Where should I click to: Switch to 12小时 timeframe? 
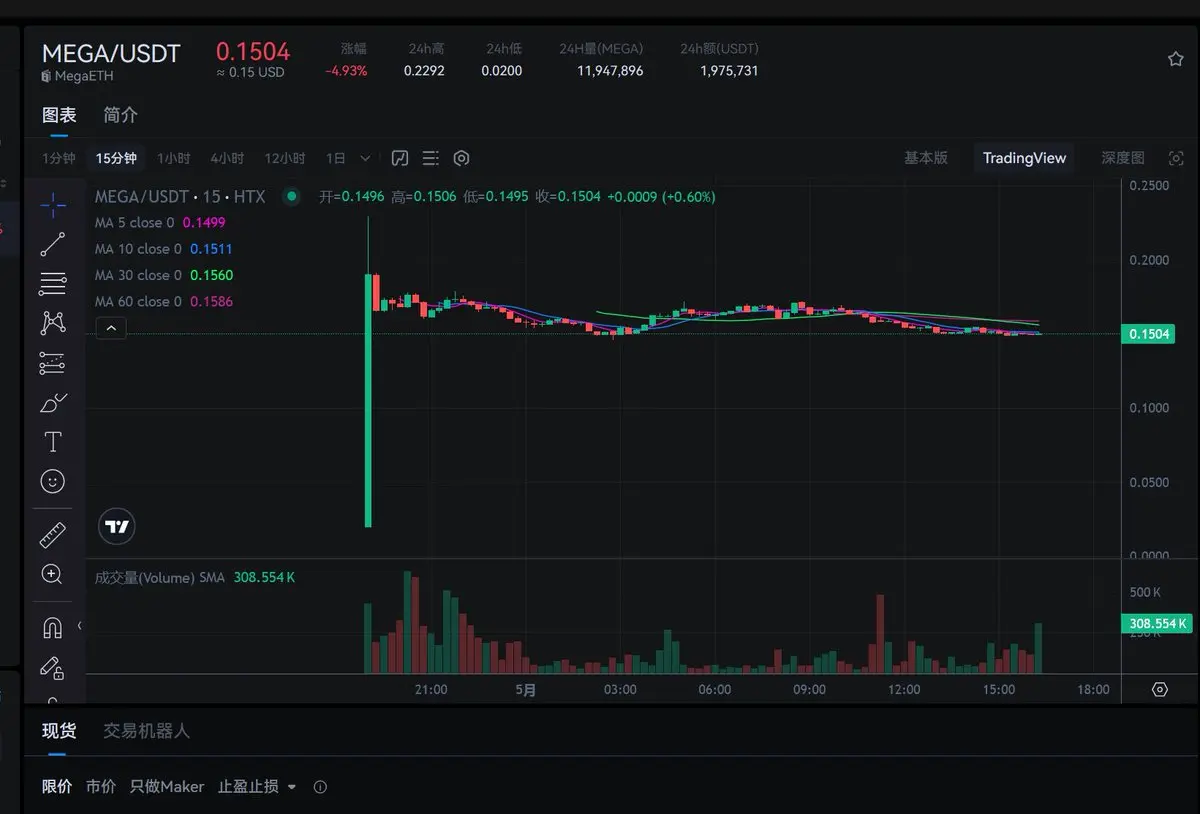[285, 158]
